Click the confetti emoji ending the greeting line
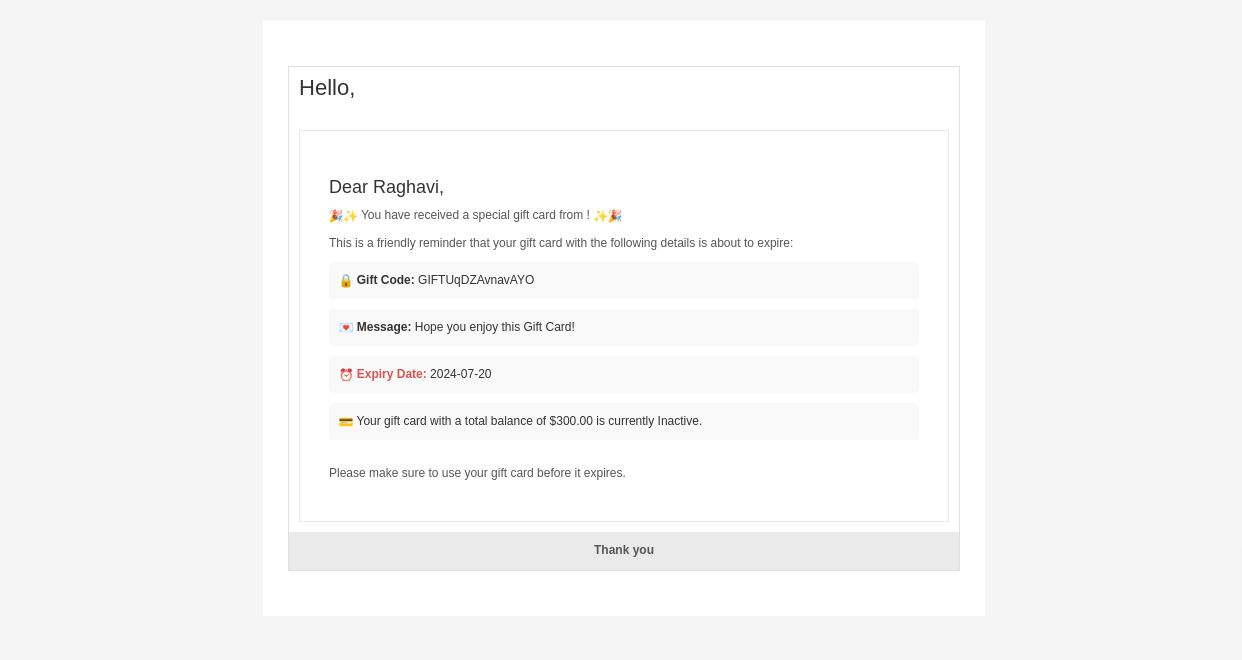This screenshot has width=1242, height=660. (615, 215)
